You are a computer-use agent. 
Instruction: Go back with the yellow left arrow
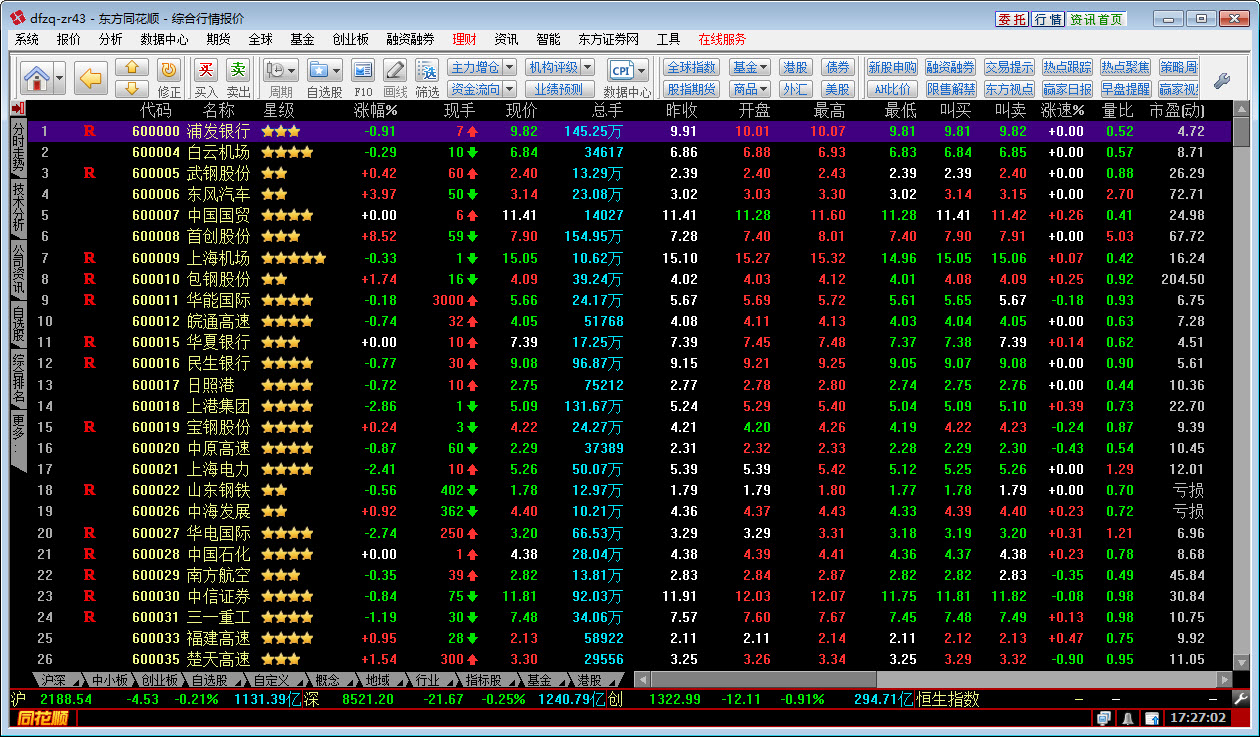[91, 77]
